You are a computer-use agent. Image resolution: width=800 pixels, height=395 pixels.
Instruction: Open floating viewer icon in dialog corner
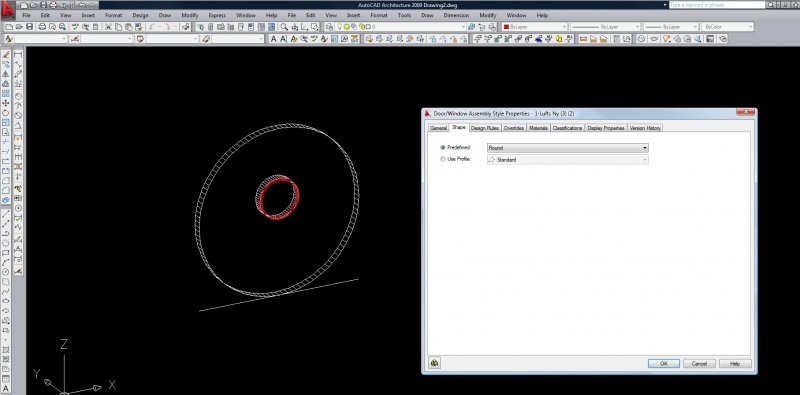pos(435,363)
